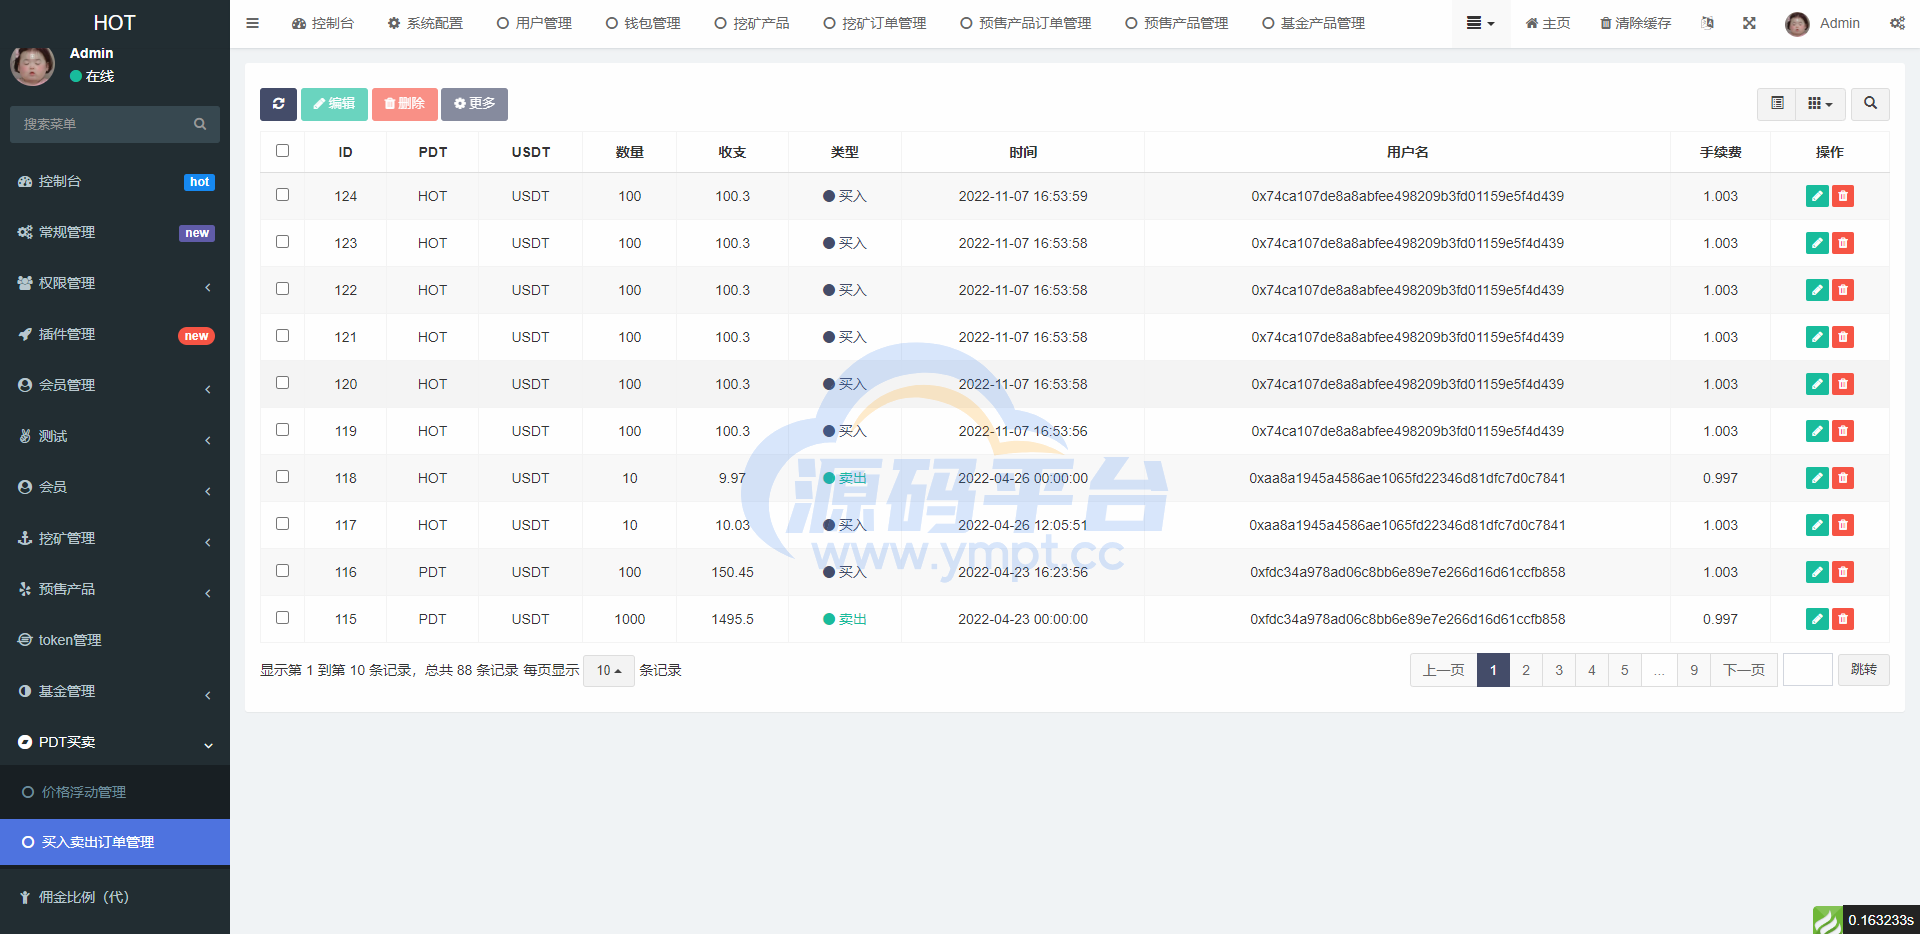This screenshot has height=934, width=1920.
Task: Click the language translate icon in header
Action: [1707, 23]
